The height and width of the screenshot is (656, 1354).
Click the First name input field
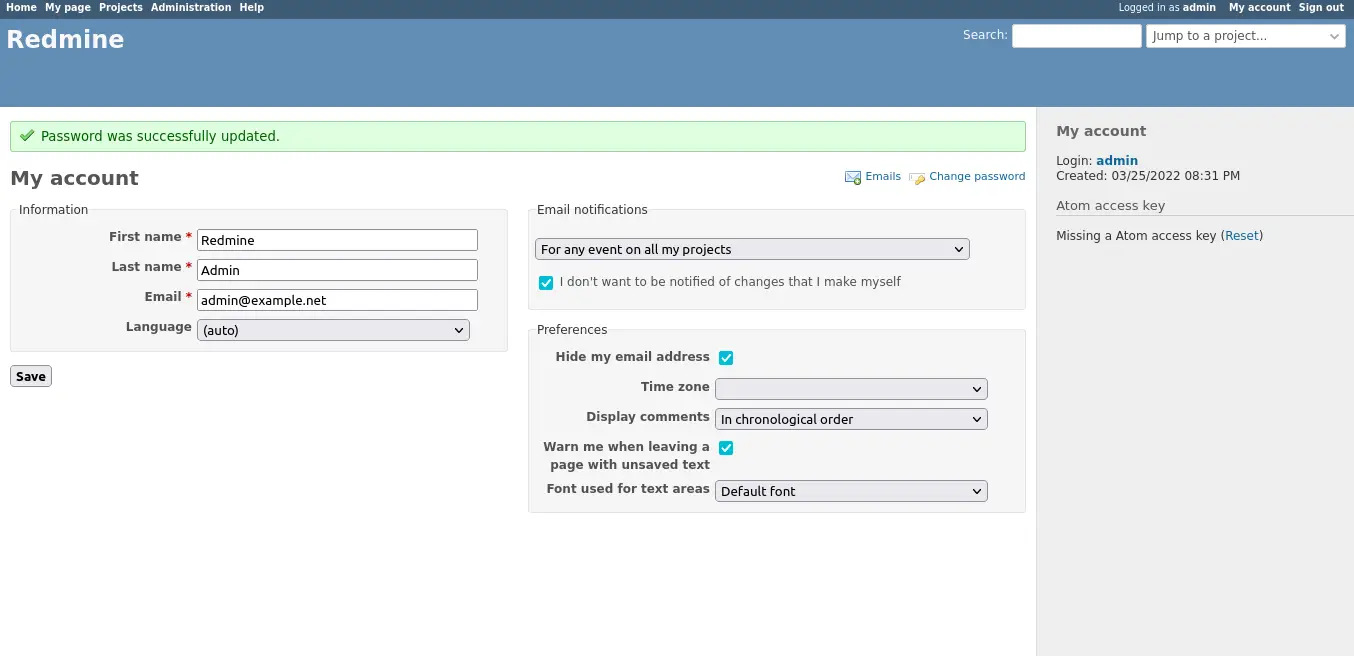[x=337, y=240]
